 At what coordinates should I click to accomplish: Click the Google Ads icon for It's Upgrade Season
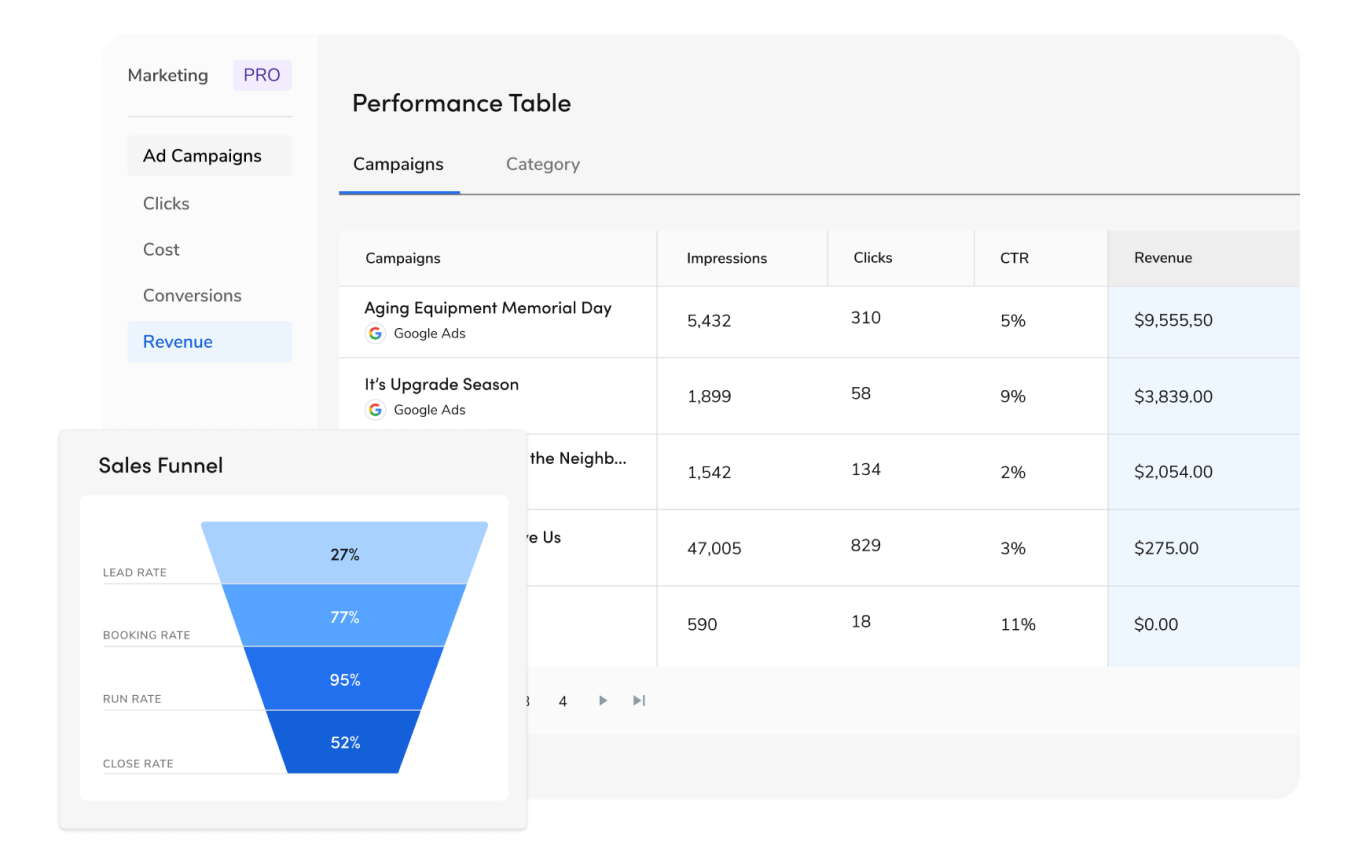[x=375, y=410]
